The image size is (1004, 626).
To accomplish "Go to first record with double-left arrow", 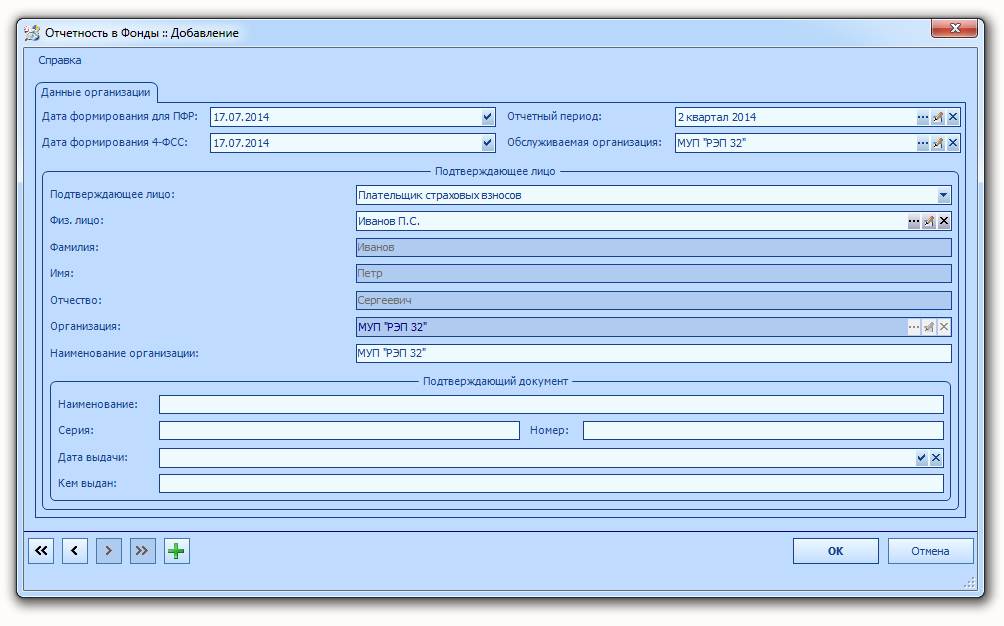I will pos(41,551).
